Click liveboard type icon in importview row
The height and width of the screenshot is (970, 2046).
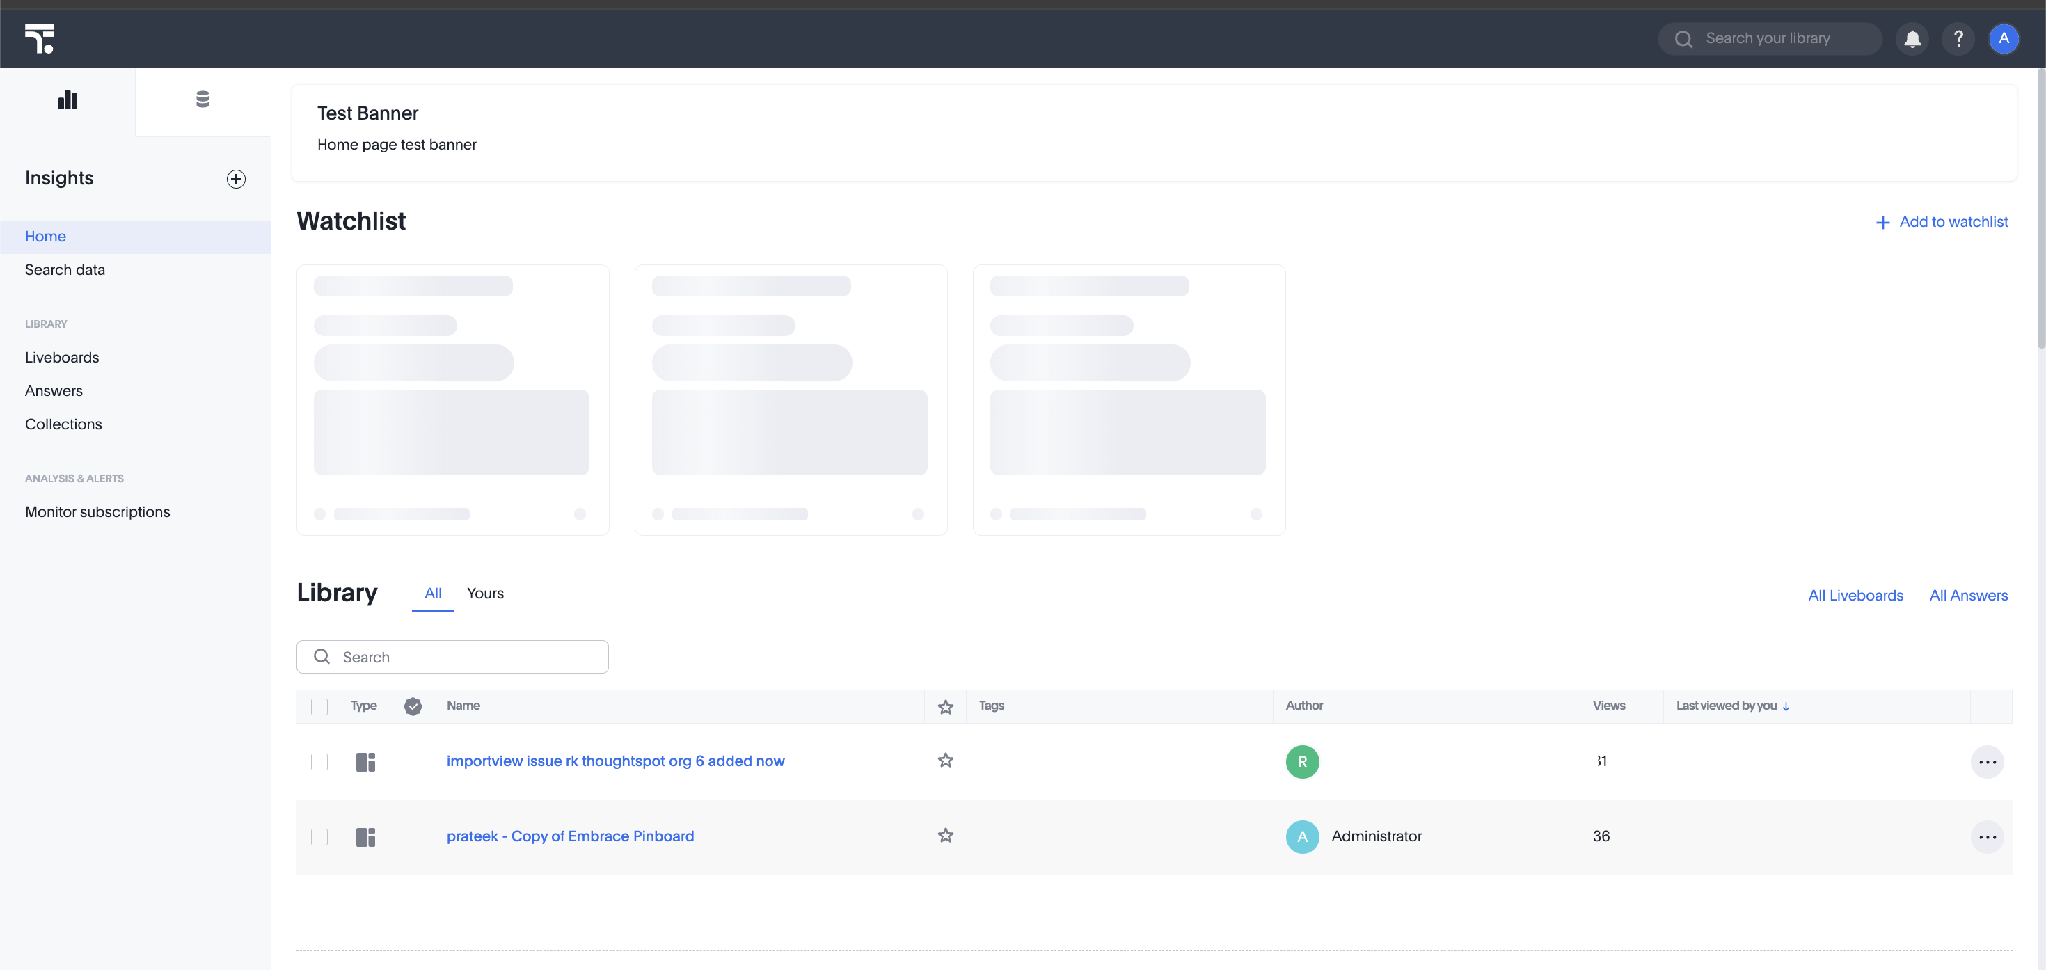click(365, 762)
